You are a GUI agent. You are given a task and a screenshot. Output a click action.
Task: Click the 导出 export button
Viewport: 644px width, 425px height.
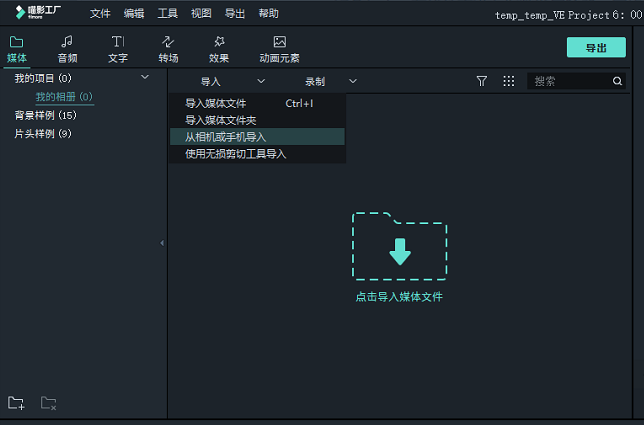(x=596, y=48)
